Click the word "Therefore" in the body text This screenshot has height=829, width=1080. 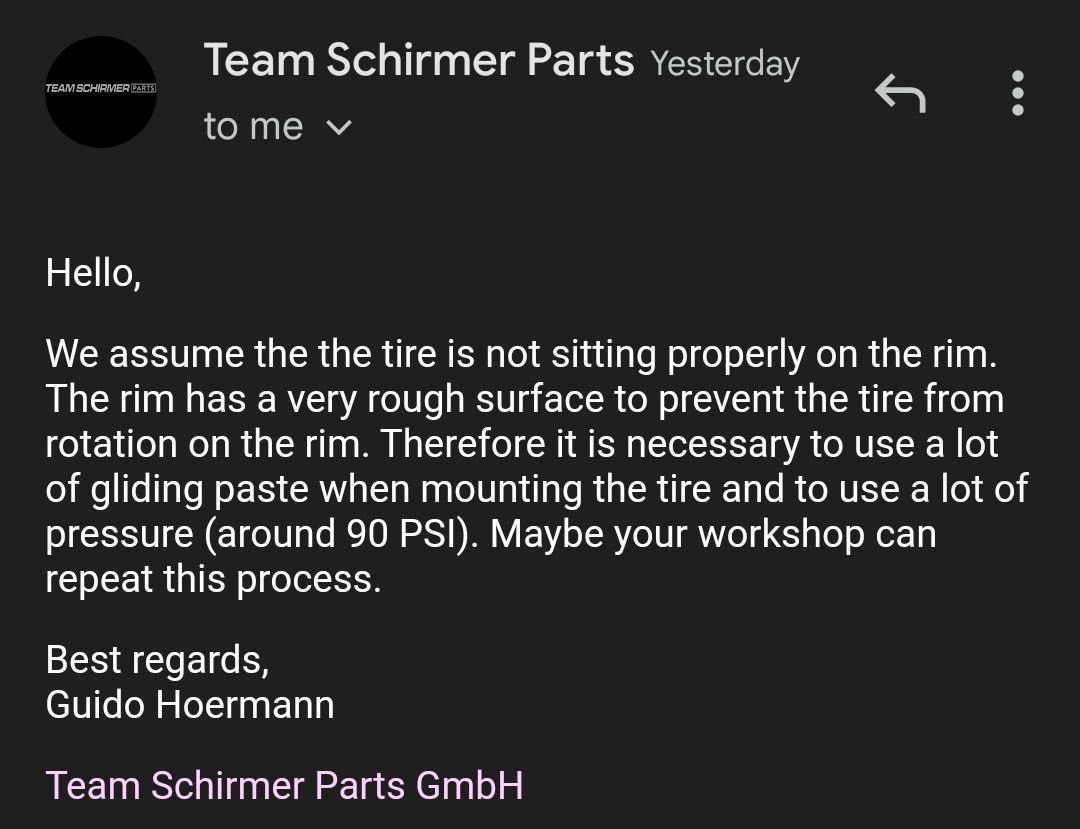tap(464, 443)
